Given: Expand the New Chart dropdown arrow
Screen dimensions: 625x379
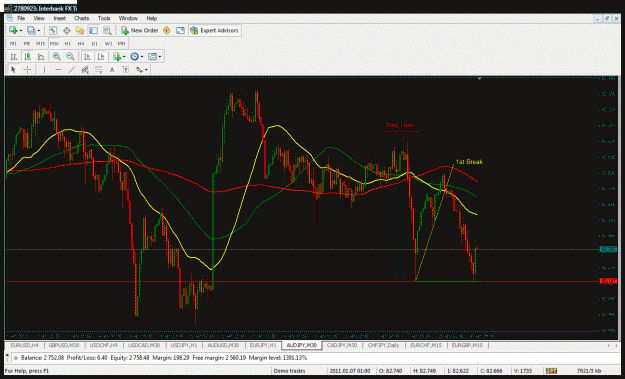Looking at the screenshot, I should tap(21, 30).
